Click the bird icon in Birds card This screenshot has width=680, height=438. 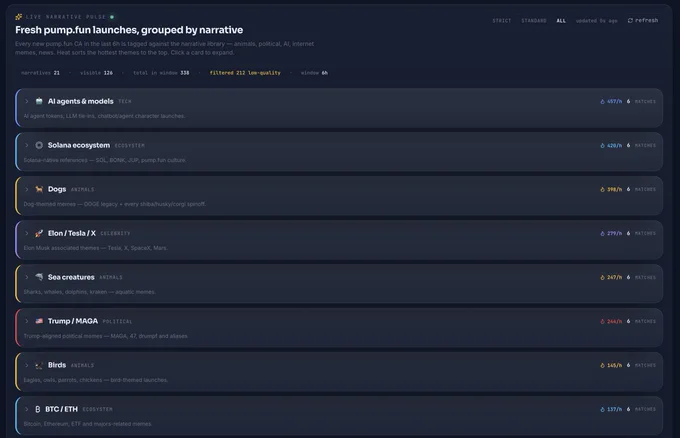[x=39, y=365]
